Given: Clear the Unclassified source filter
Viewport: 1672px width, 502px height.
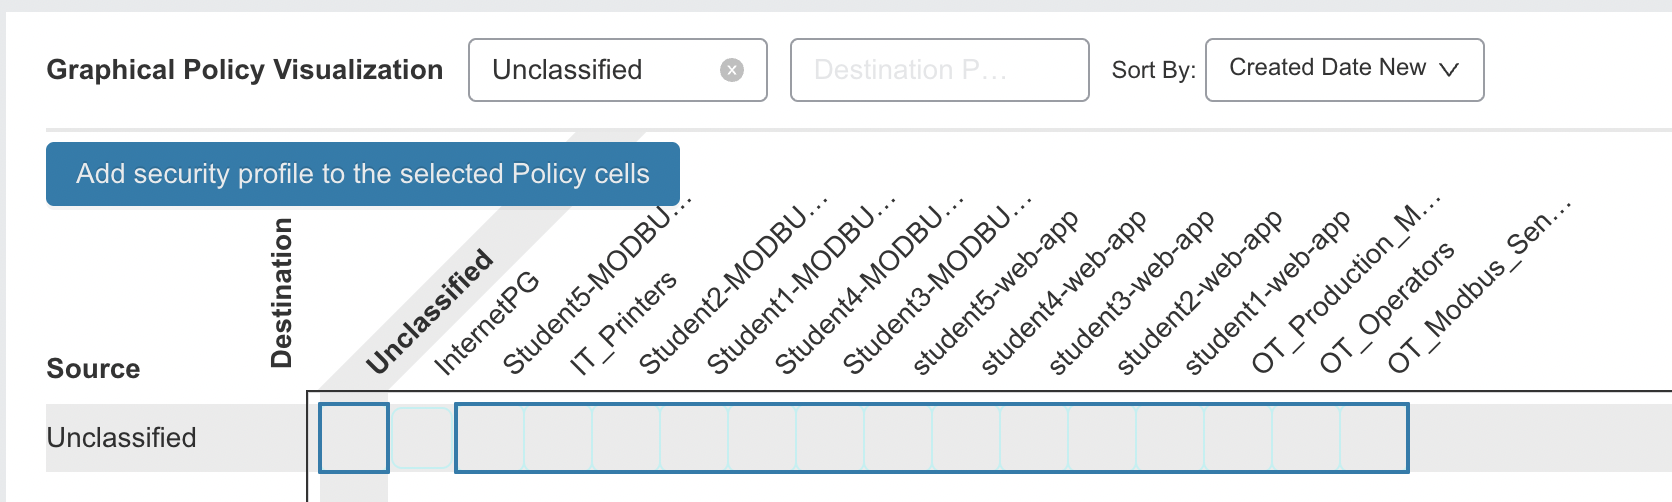Looking at the screenshot, I should pyautogui.click(x=732, y=70).
